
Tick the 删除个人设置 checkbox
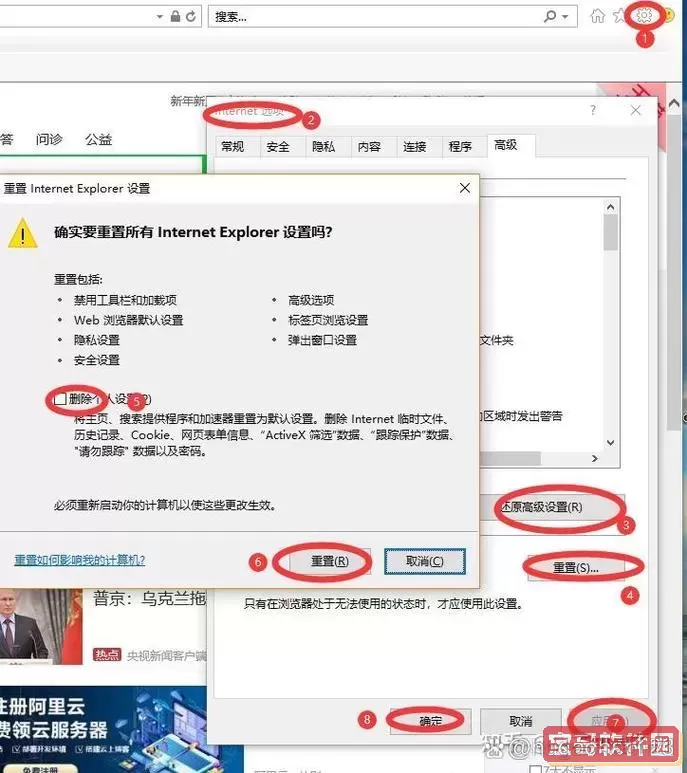coord(61,399)
